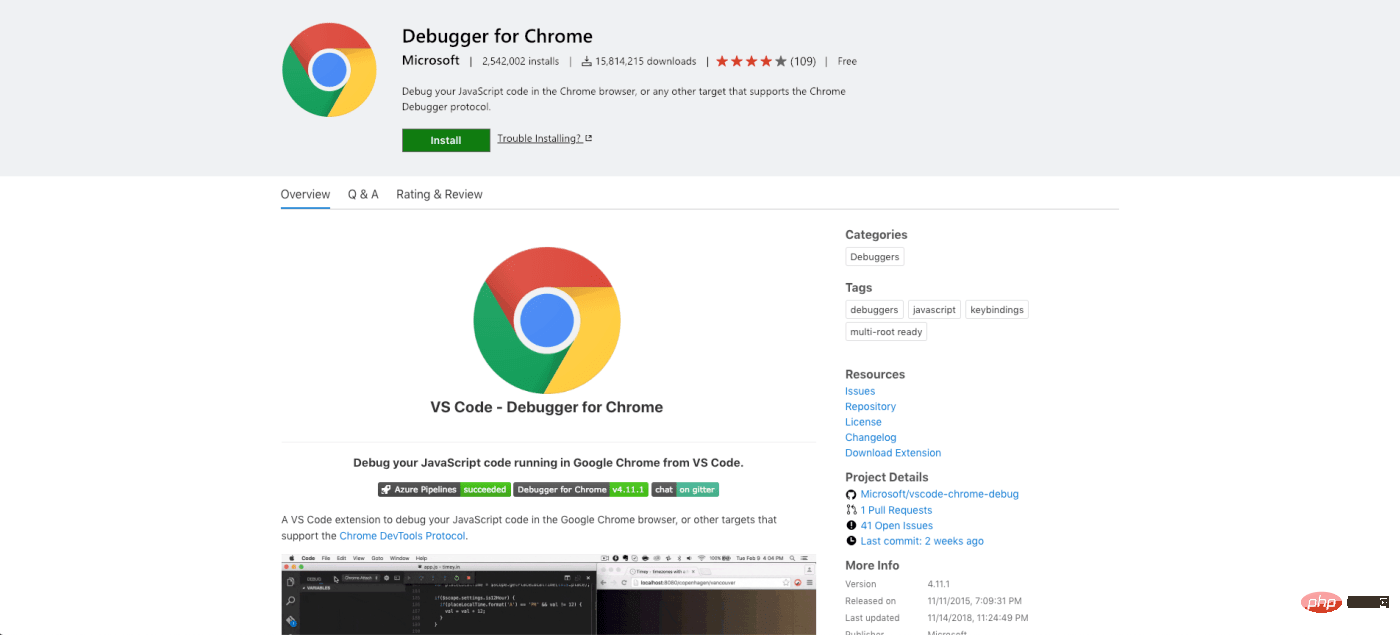1400x635 pixels.
Task: Click the Download Extension link under Resources
Action: [893, 452]
